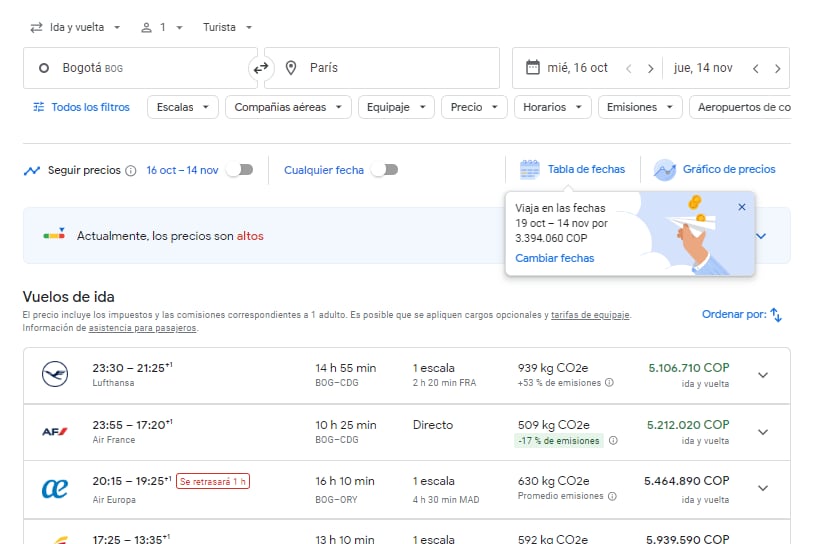Viewport: 823px width, 544px height.
Task: Select Lufthansa 5.106.710 COP price
Action: pos(689,368)
